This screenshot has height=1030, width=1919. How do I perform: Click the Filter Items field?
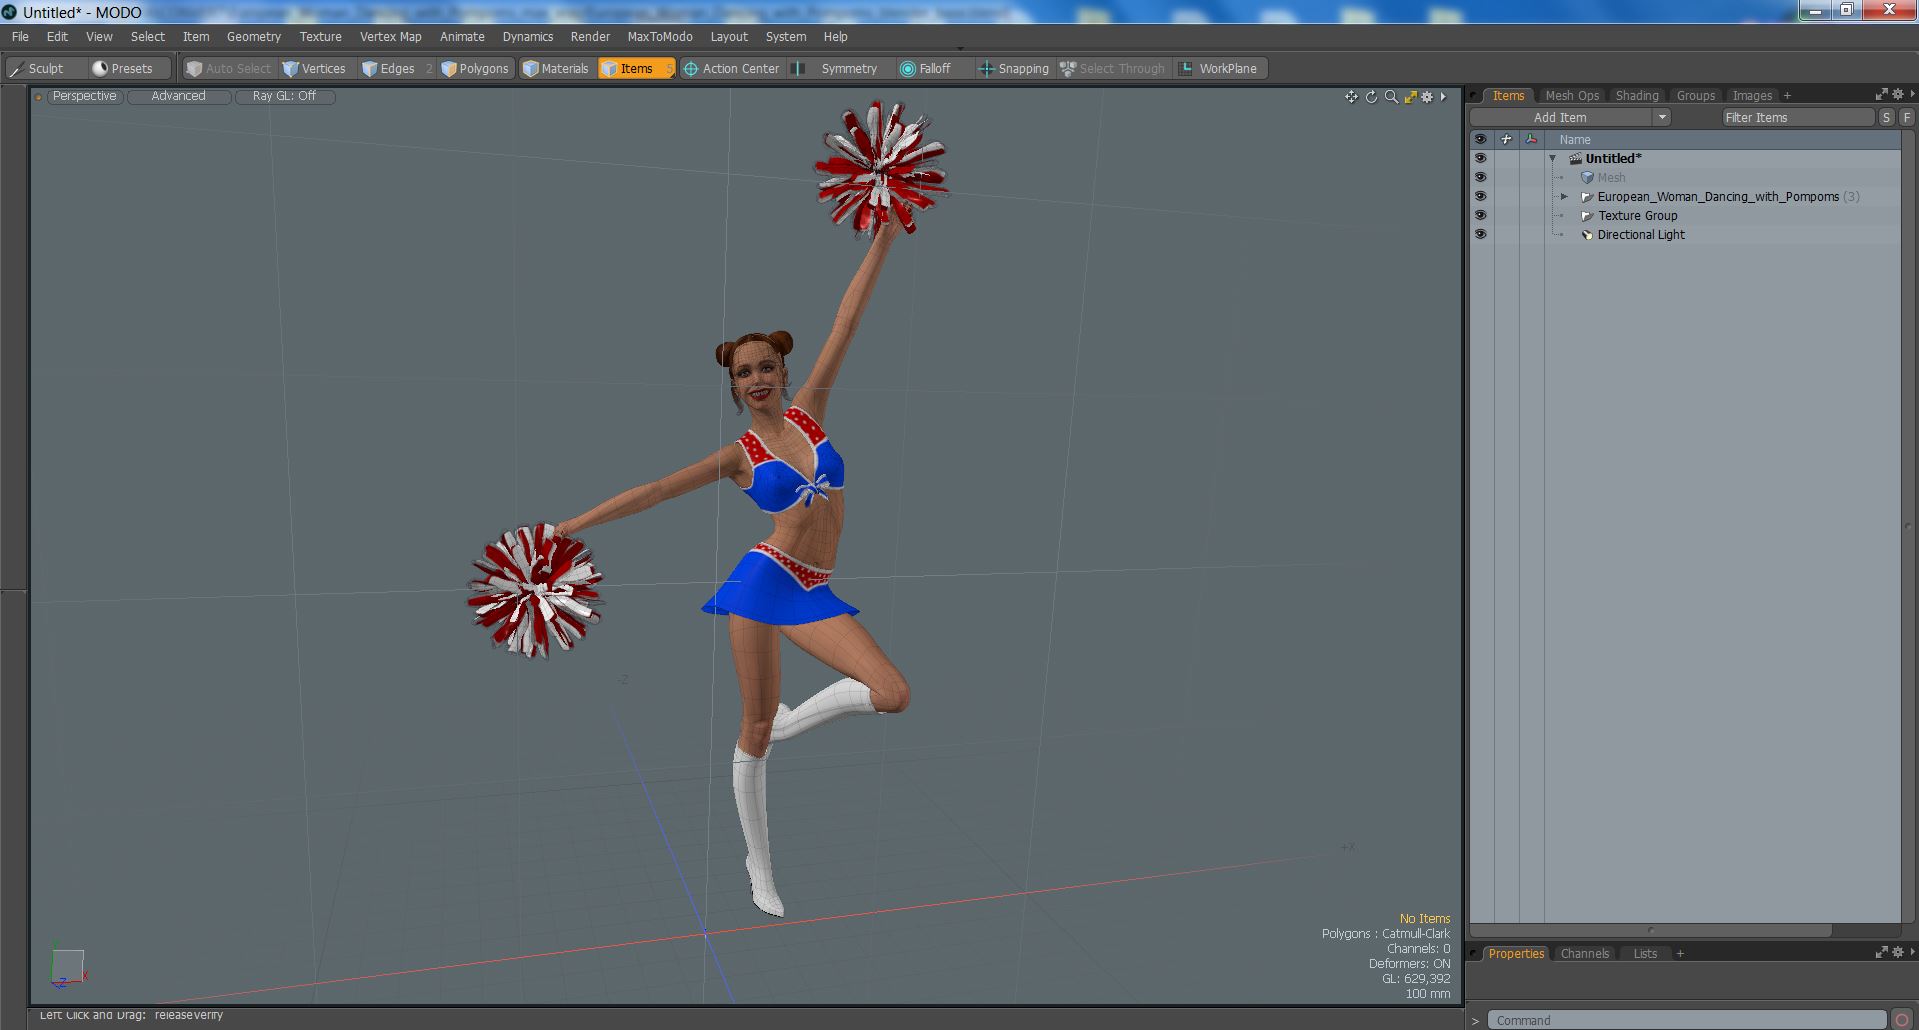click(1797, 117)
